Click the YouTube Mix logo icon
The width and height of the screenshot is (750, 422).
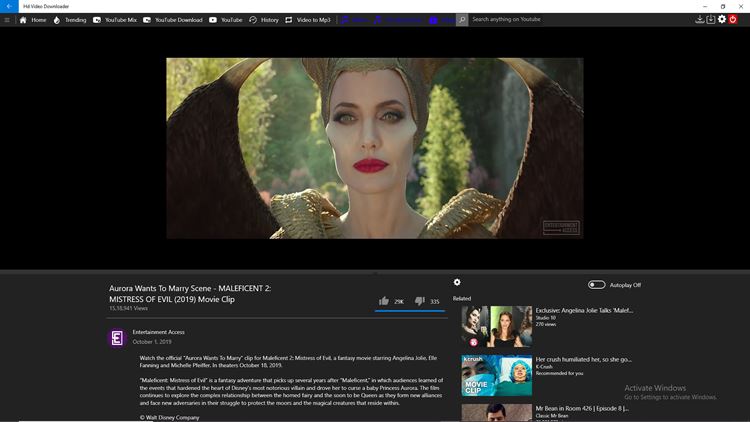pyautogui.click(x=97, y=20)
